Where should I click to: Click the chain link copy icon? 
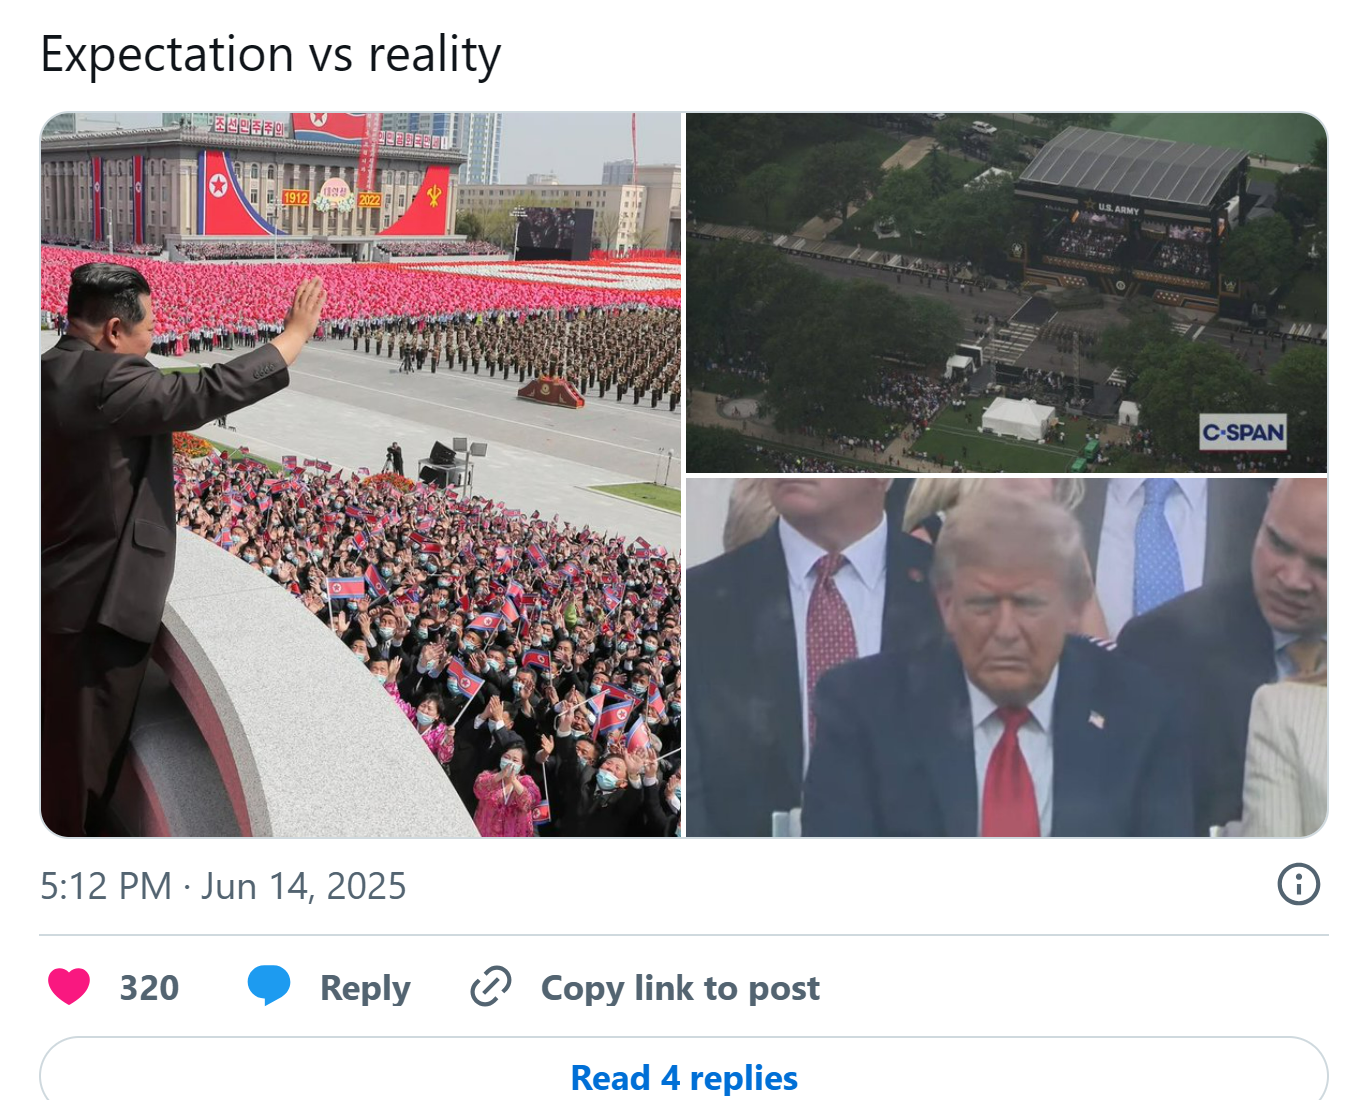point(491,987)
